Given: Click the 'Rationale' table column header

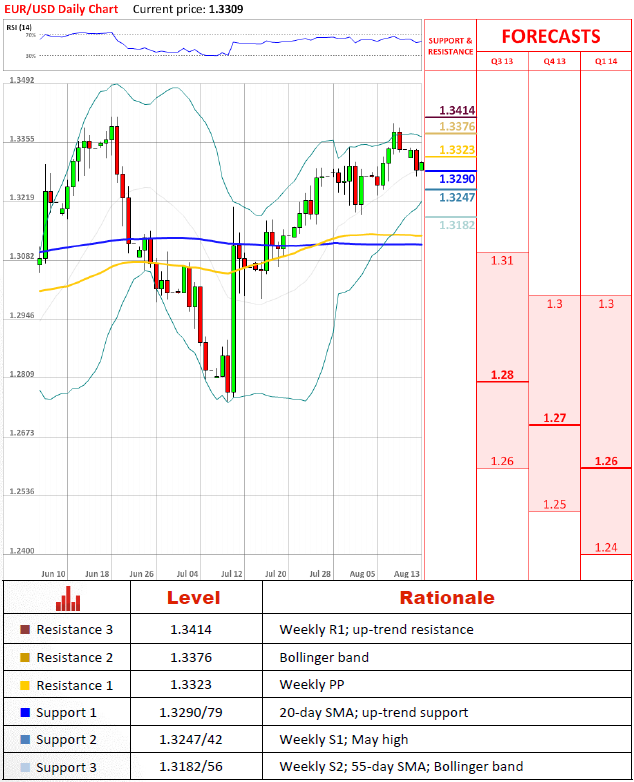Looking at the screenshot, I should [447, 598].
